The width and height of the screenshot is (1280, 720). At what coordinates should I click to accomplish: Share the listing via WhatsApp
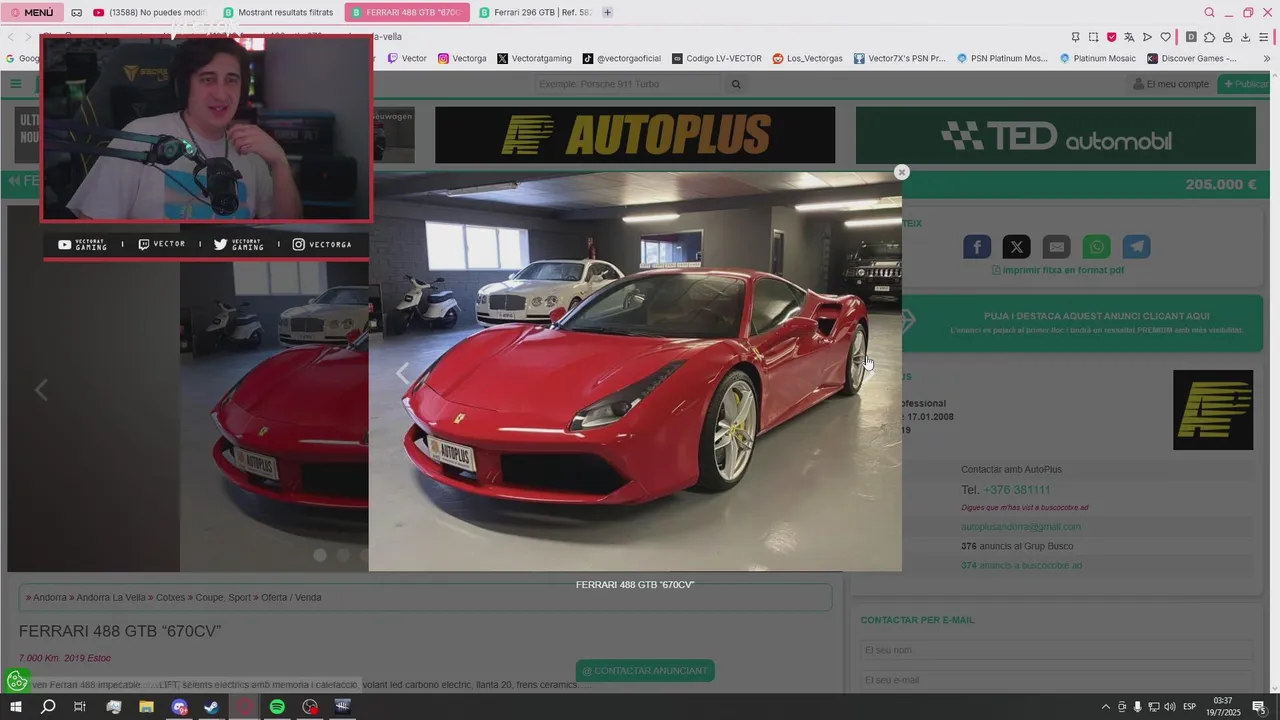click(1097, 247)
